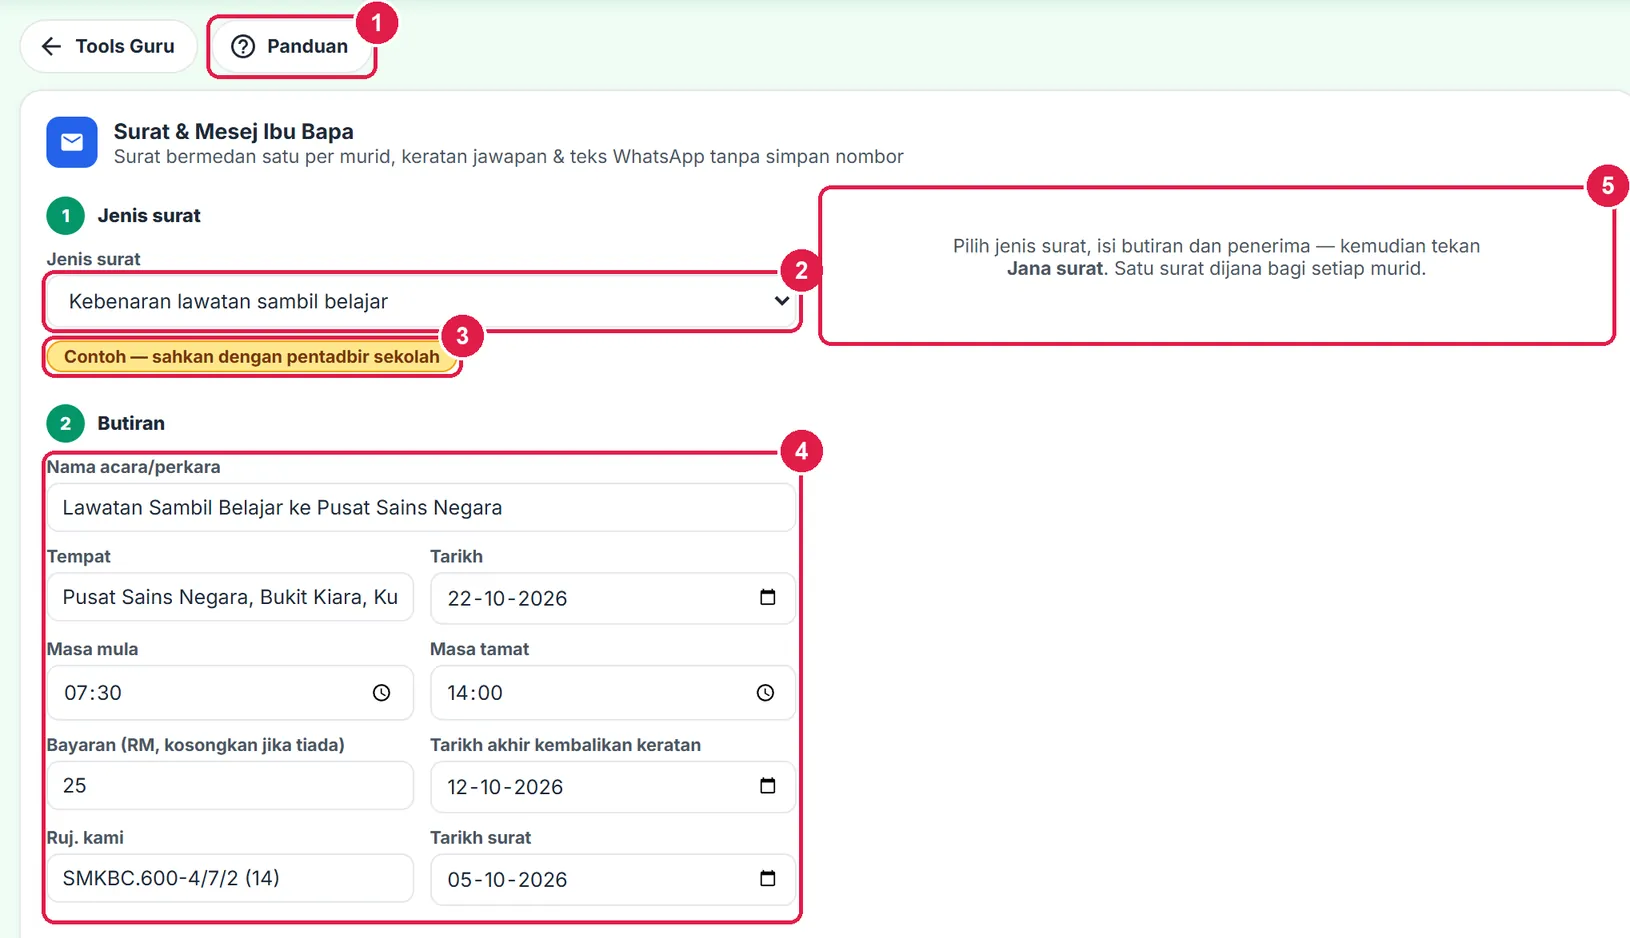Focus the Tarikh date field showing 22-10-2026
The width and height of the screenshot is (1630, 938).
click(613, 598)
